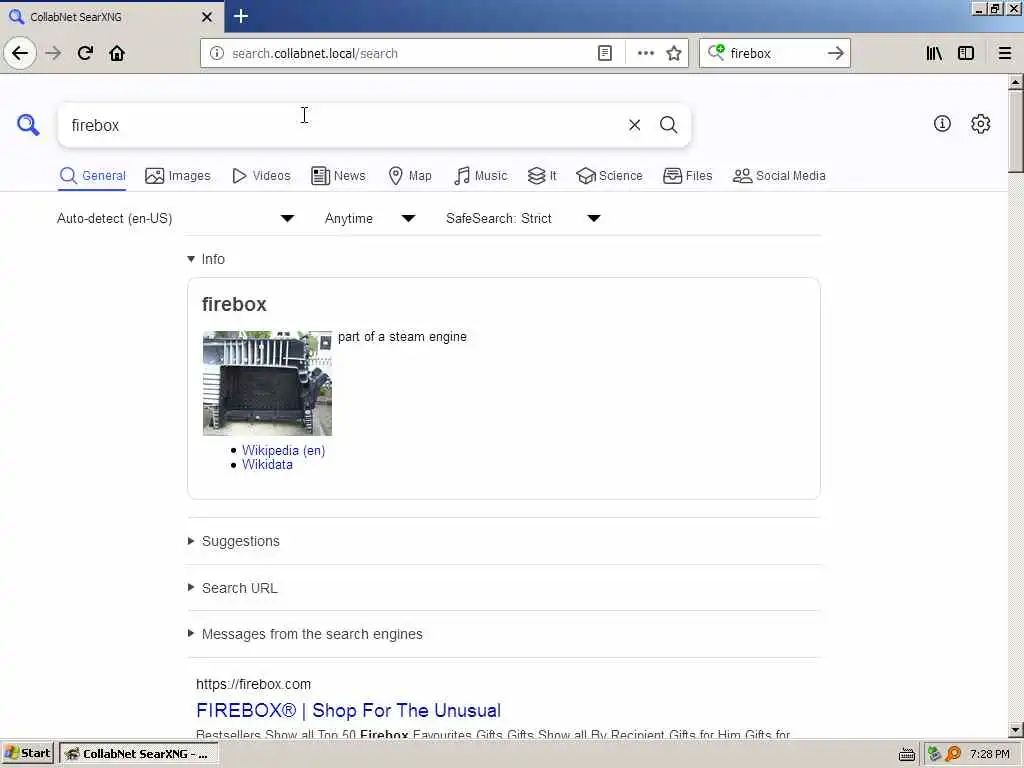The height and width of the screenshot is (768, 1024).
Task: Go back with the browser Back arrow
Action: 20,53
